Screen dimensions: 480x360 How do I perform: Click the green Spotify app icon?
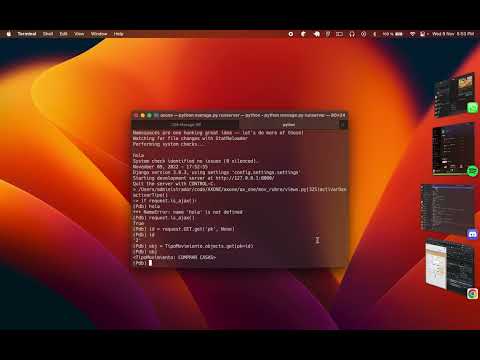pyautogui.click(x=473, y=171)
